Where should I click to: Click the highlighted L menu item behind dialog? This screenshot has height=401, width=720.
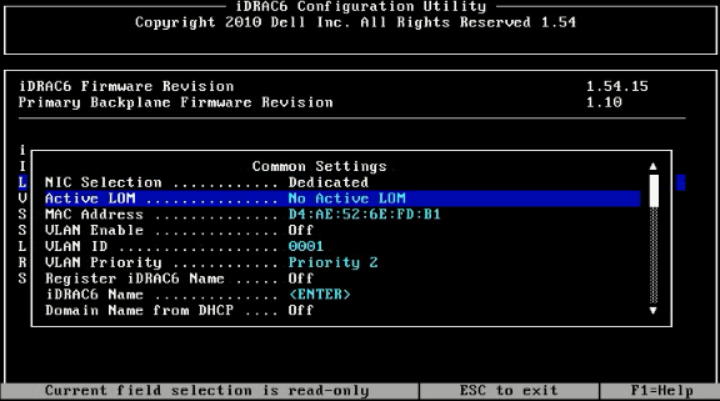[22, 182]
